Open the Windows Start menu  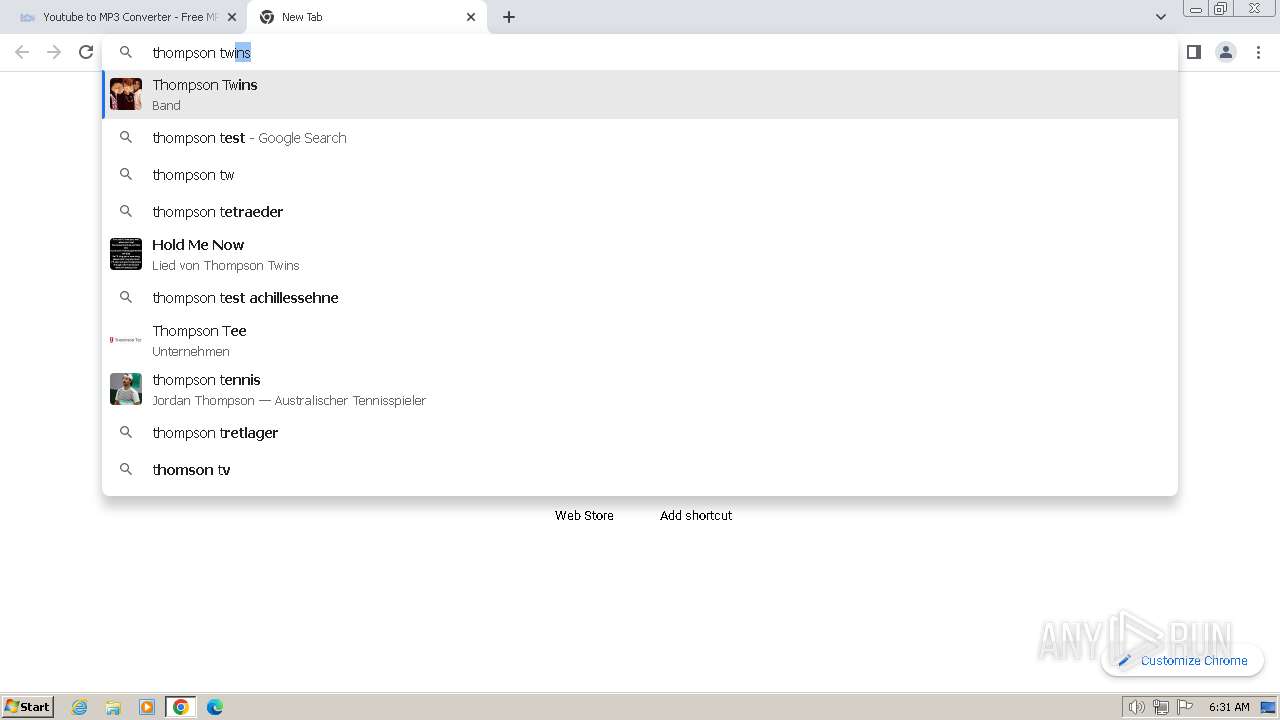point(28,707)
